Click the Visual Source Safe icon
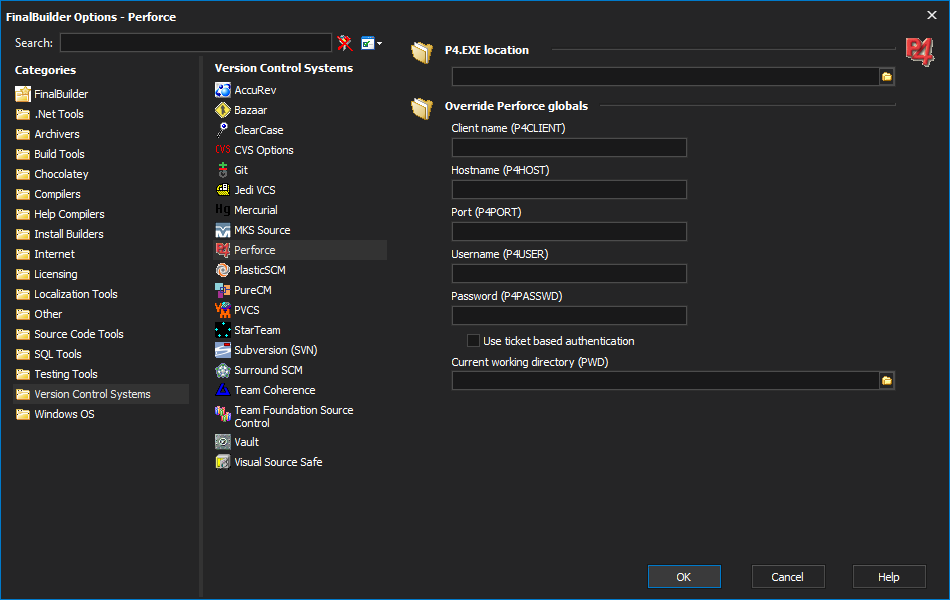The width and height of the screenshot is (950, 600). (x=223, y=462)
